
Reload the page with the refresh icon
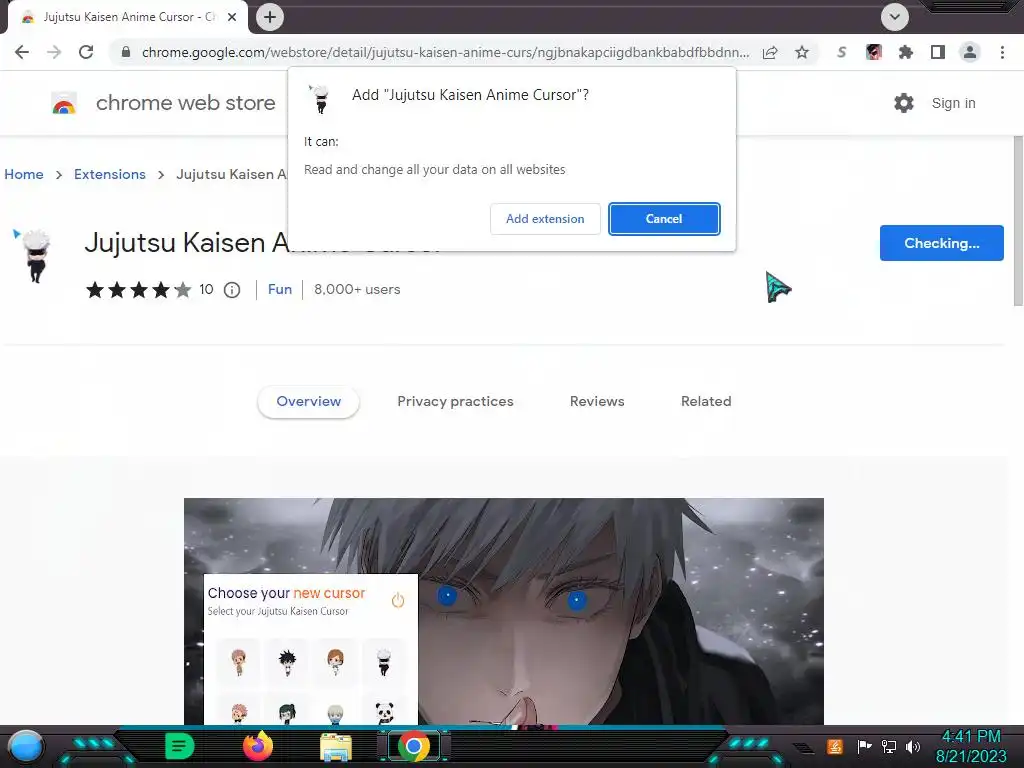pyautogui.click(x=86, y=52)
